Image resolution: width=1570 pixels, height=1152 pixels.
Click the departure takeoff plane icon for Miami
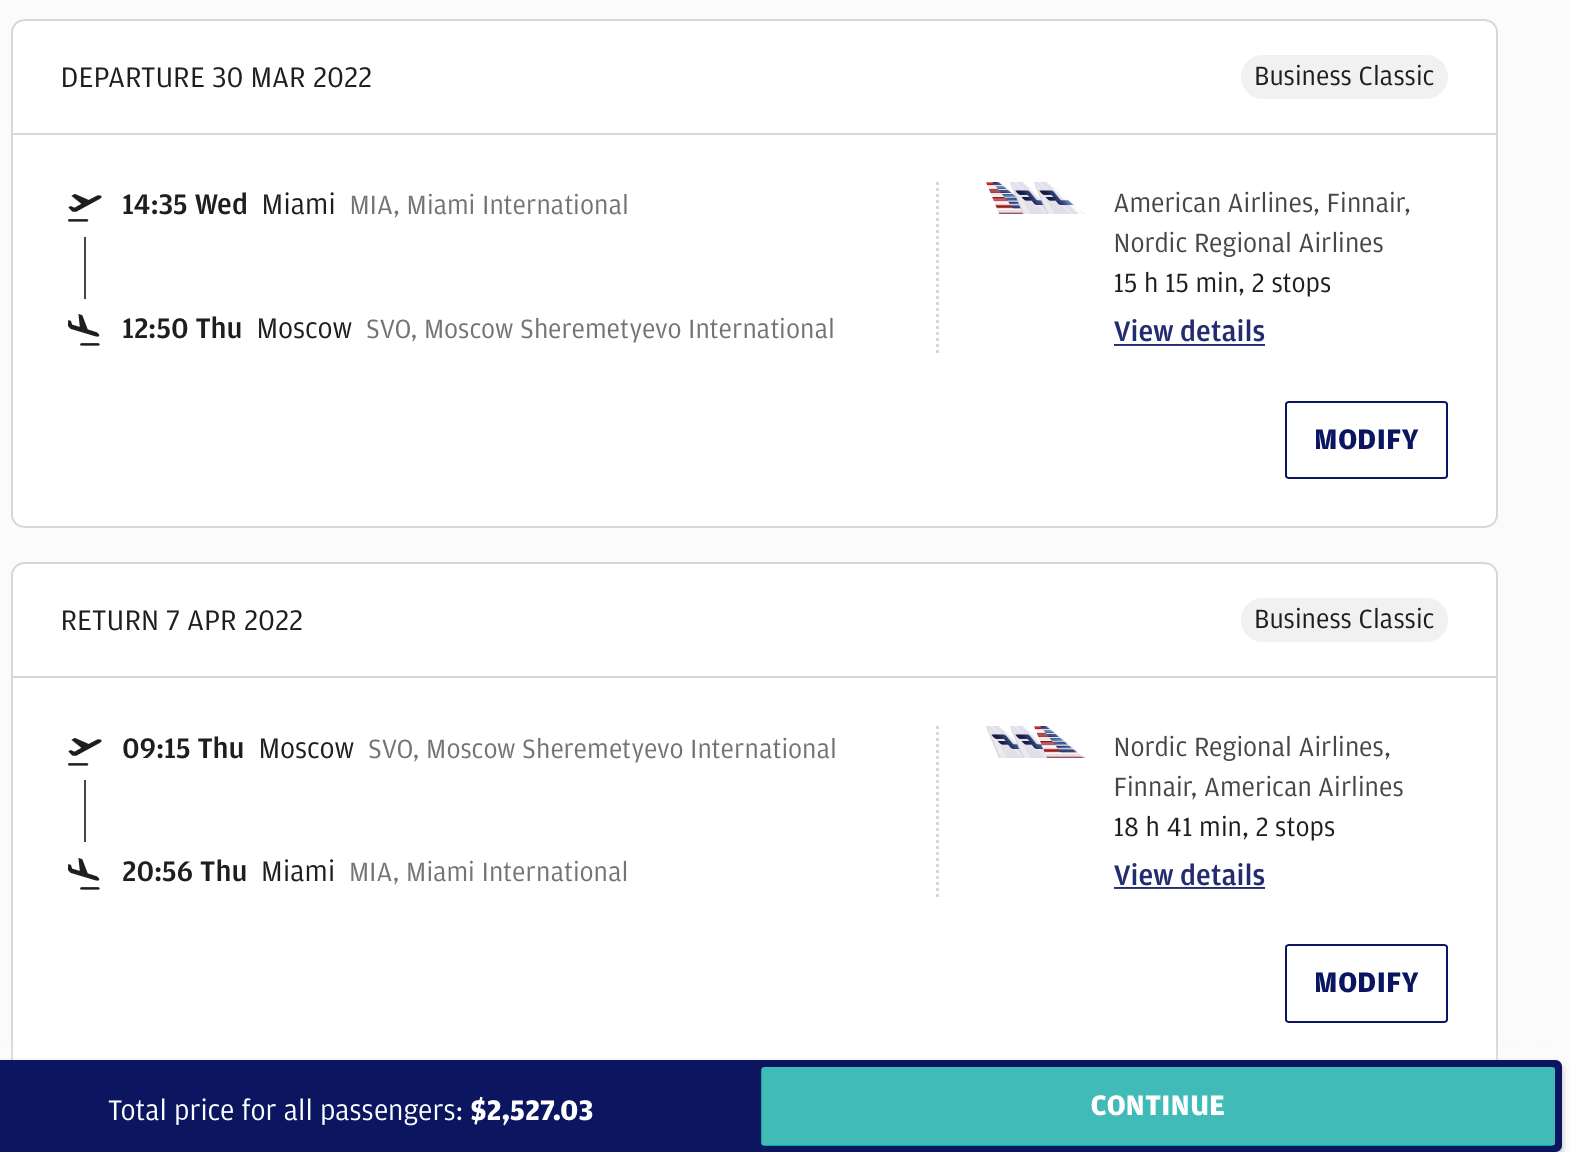coord(84,206)
